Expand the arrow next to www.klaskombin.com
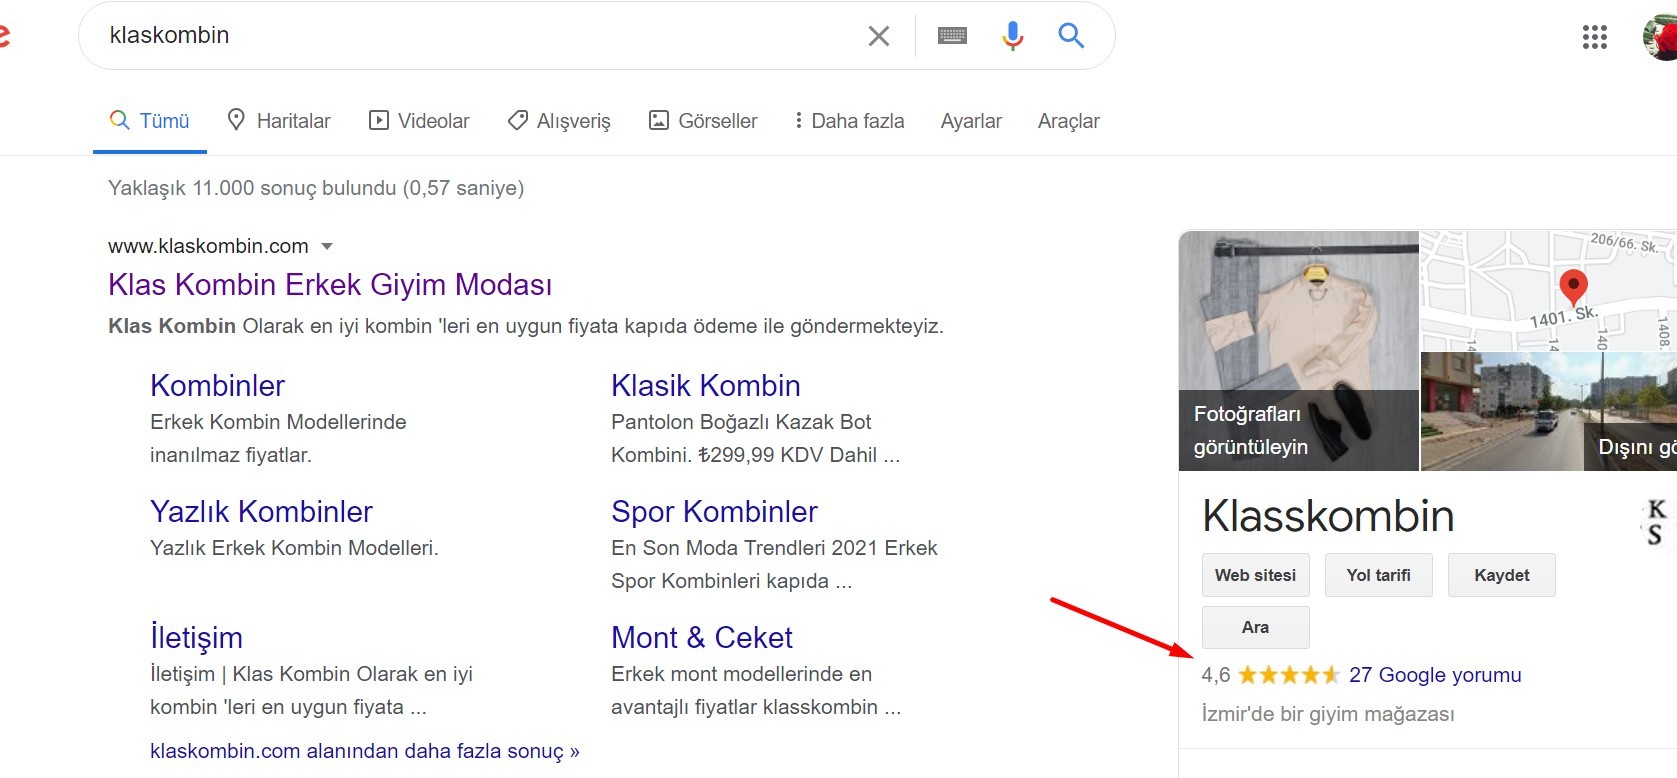This screenshot has height=778, width=1677. 326,246
